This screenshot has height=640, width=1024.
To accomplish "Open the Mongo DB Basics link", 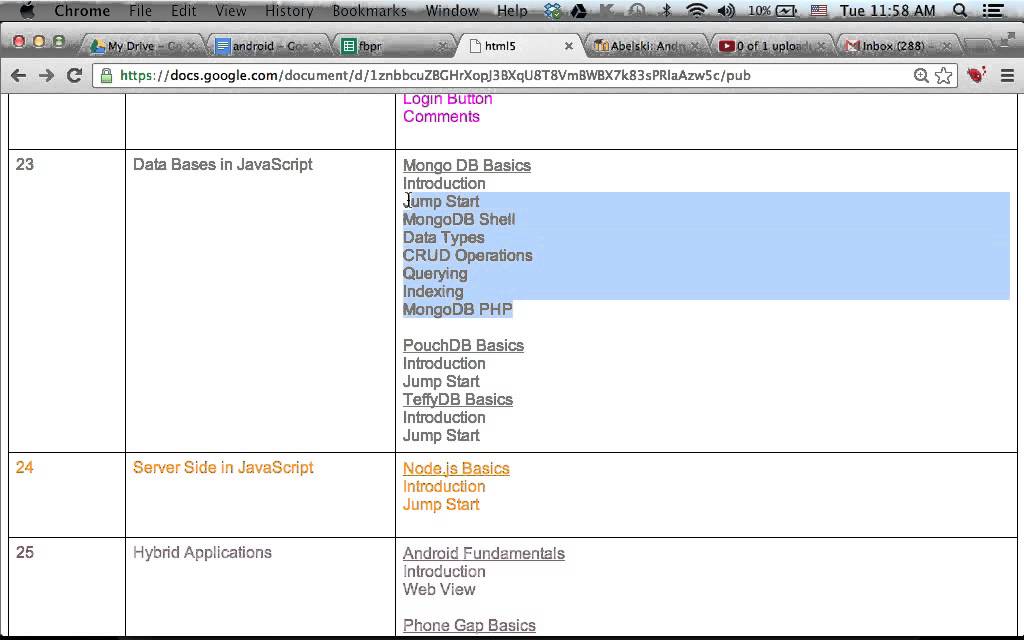I will 466,166.
